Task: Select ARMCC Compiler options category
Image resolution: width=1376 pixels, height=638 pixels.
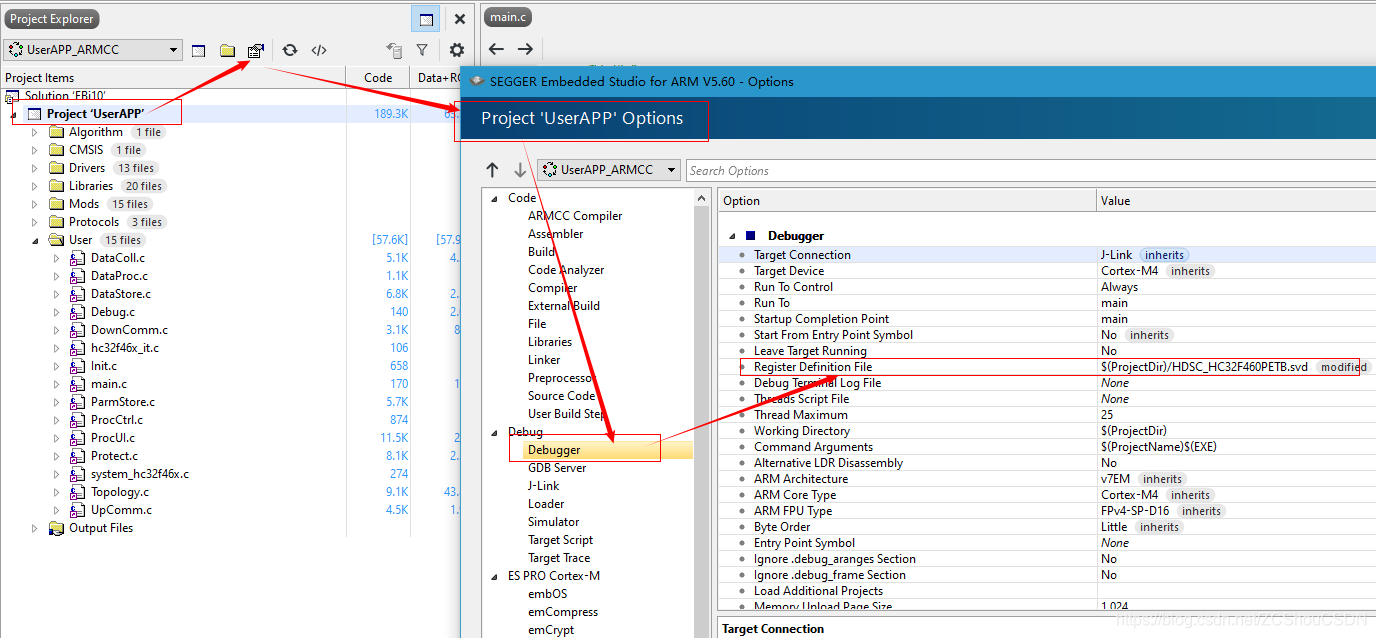Action: coord(575,216)
